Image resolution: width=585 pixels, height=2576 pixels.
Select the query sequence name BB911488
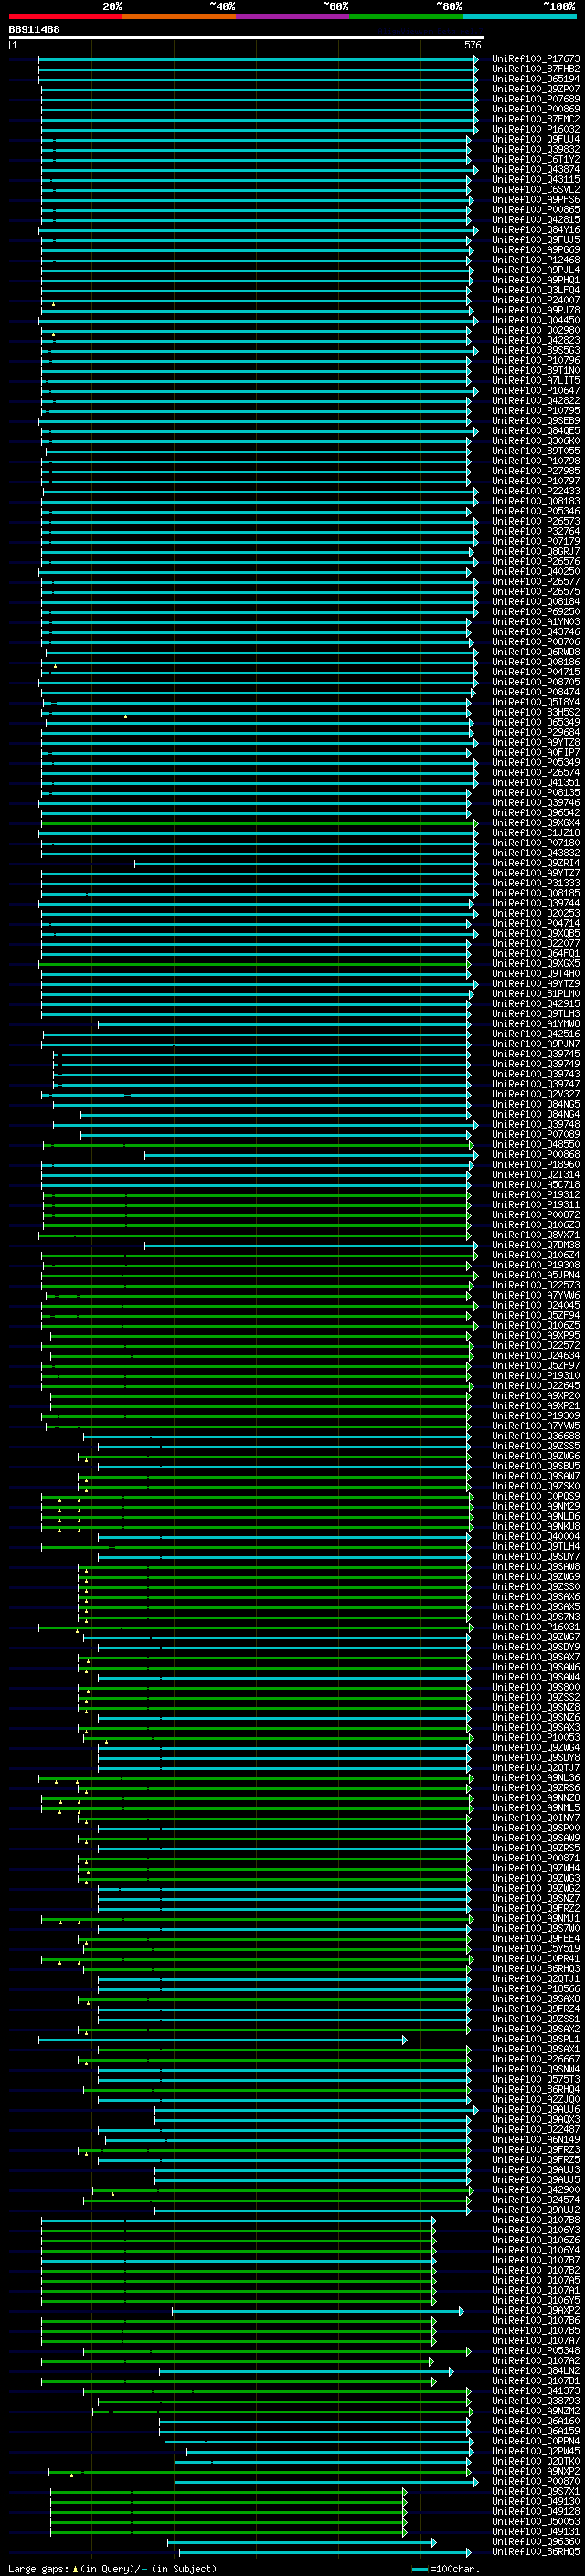(x=34, y=30)
